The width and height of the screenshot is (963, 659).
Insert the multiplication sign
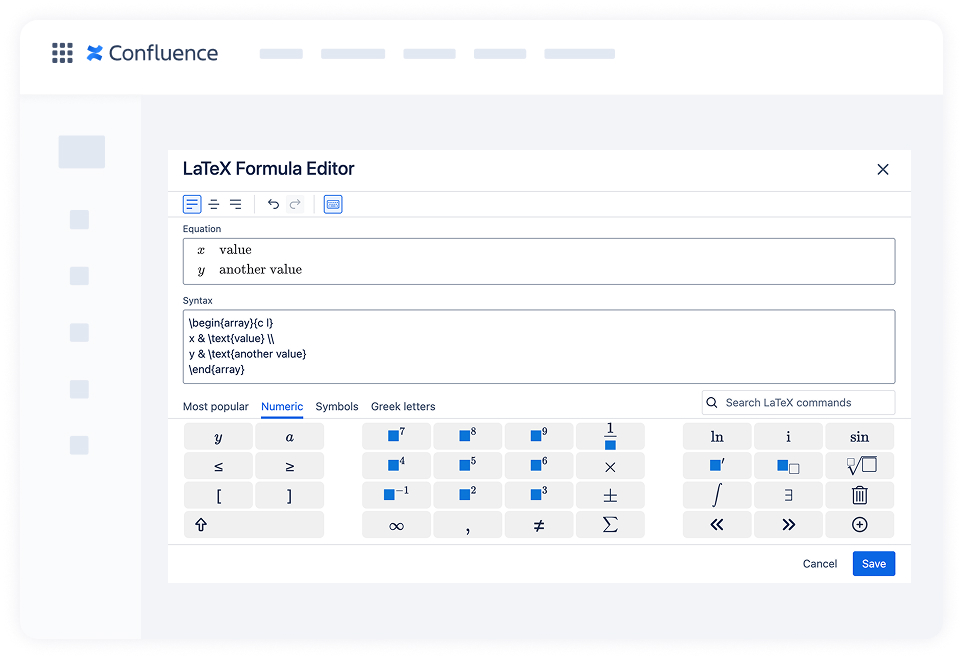coord(610,466)
